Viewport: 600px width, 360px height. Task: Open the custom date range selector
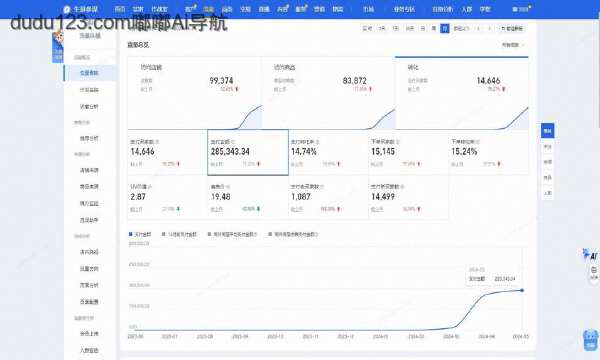click(461, 29)
